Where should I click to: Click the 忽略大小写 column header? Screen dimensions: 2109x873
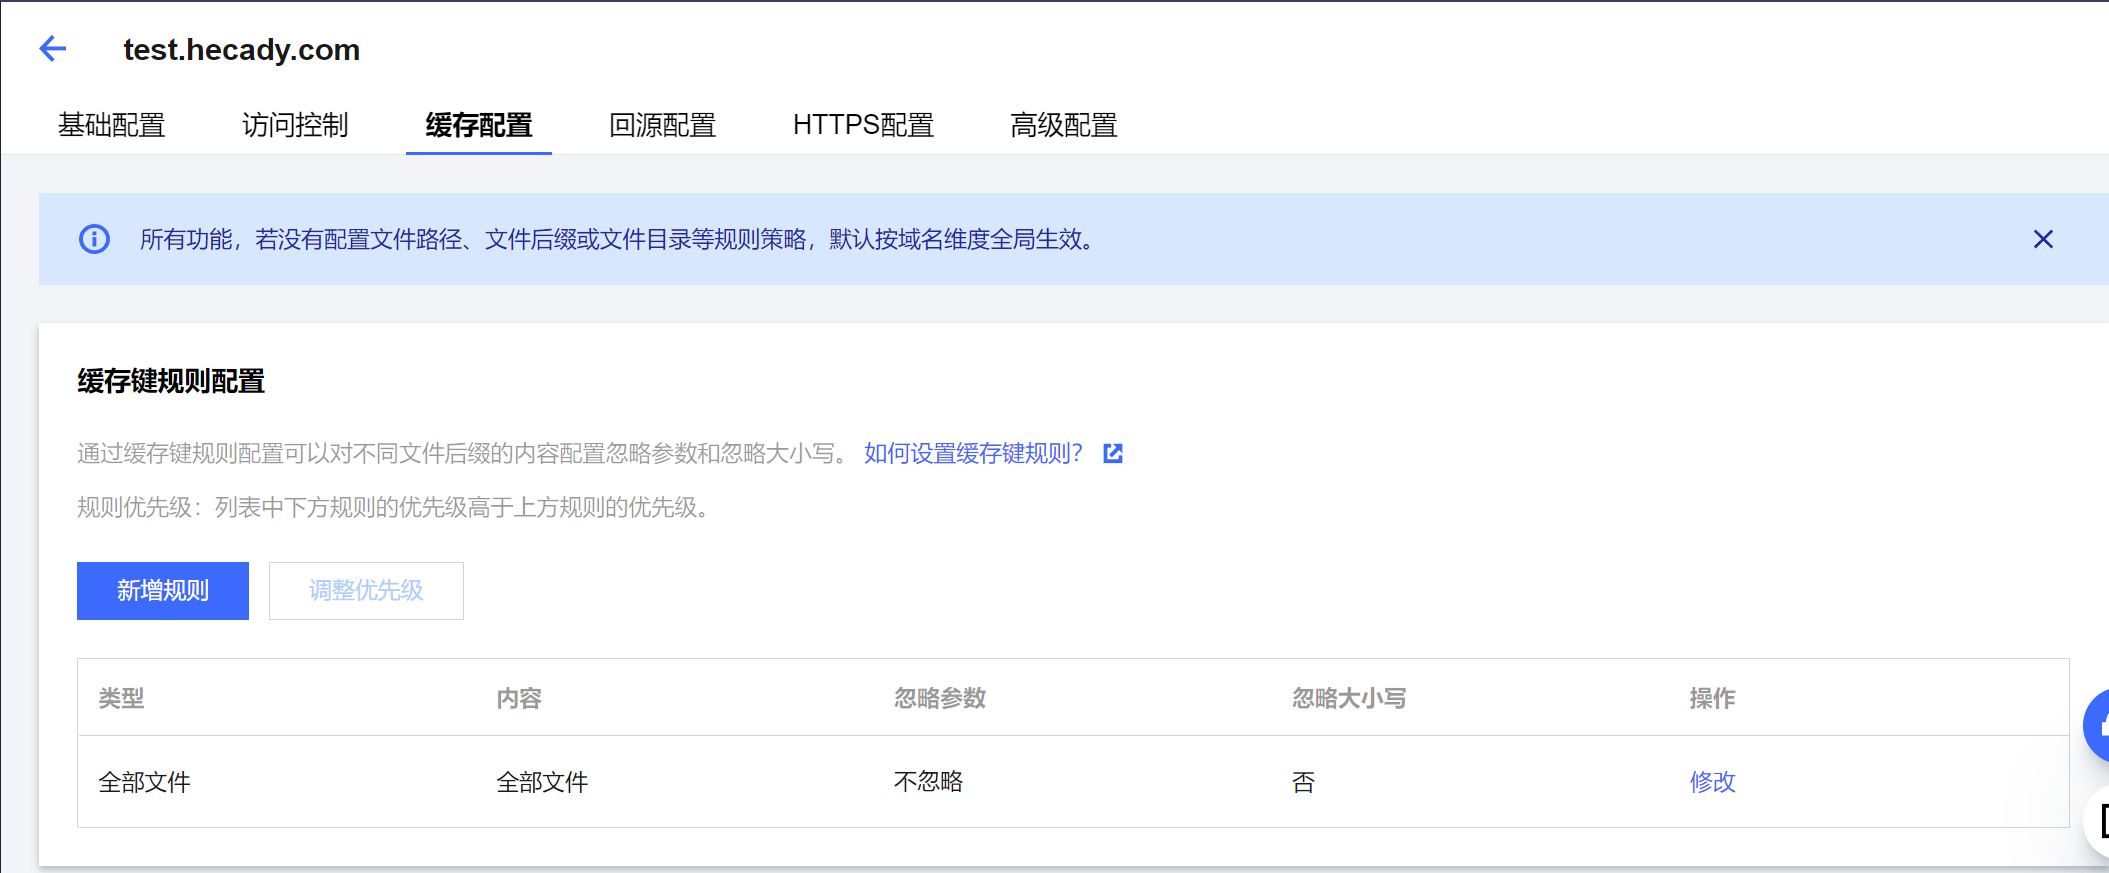point(1348,698)
